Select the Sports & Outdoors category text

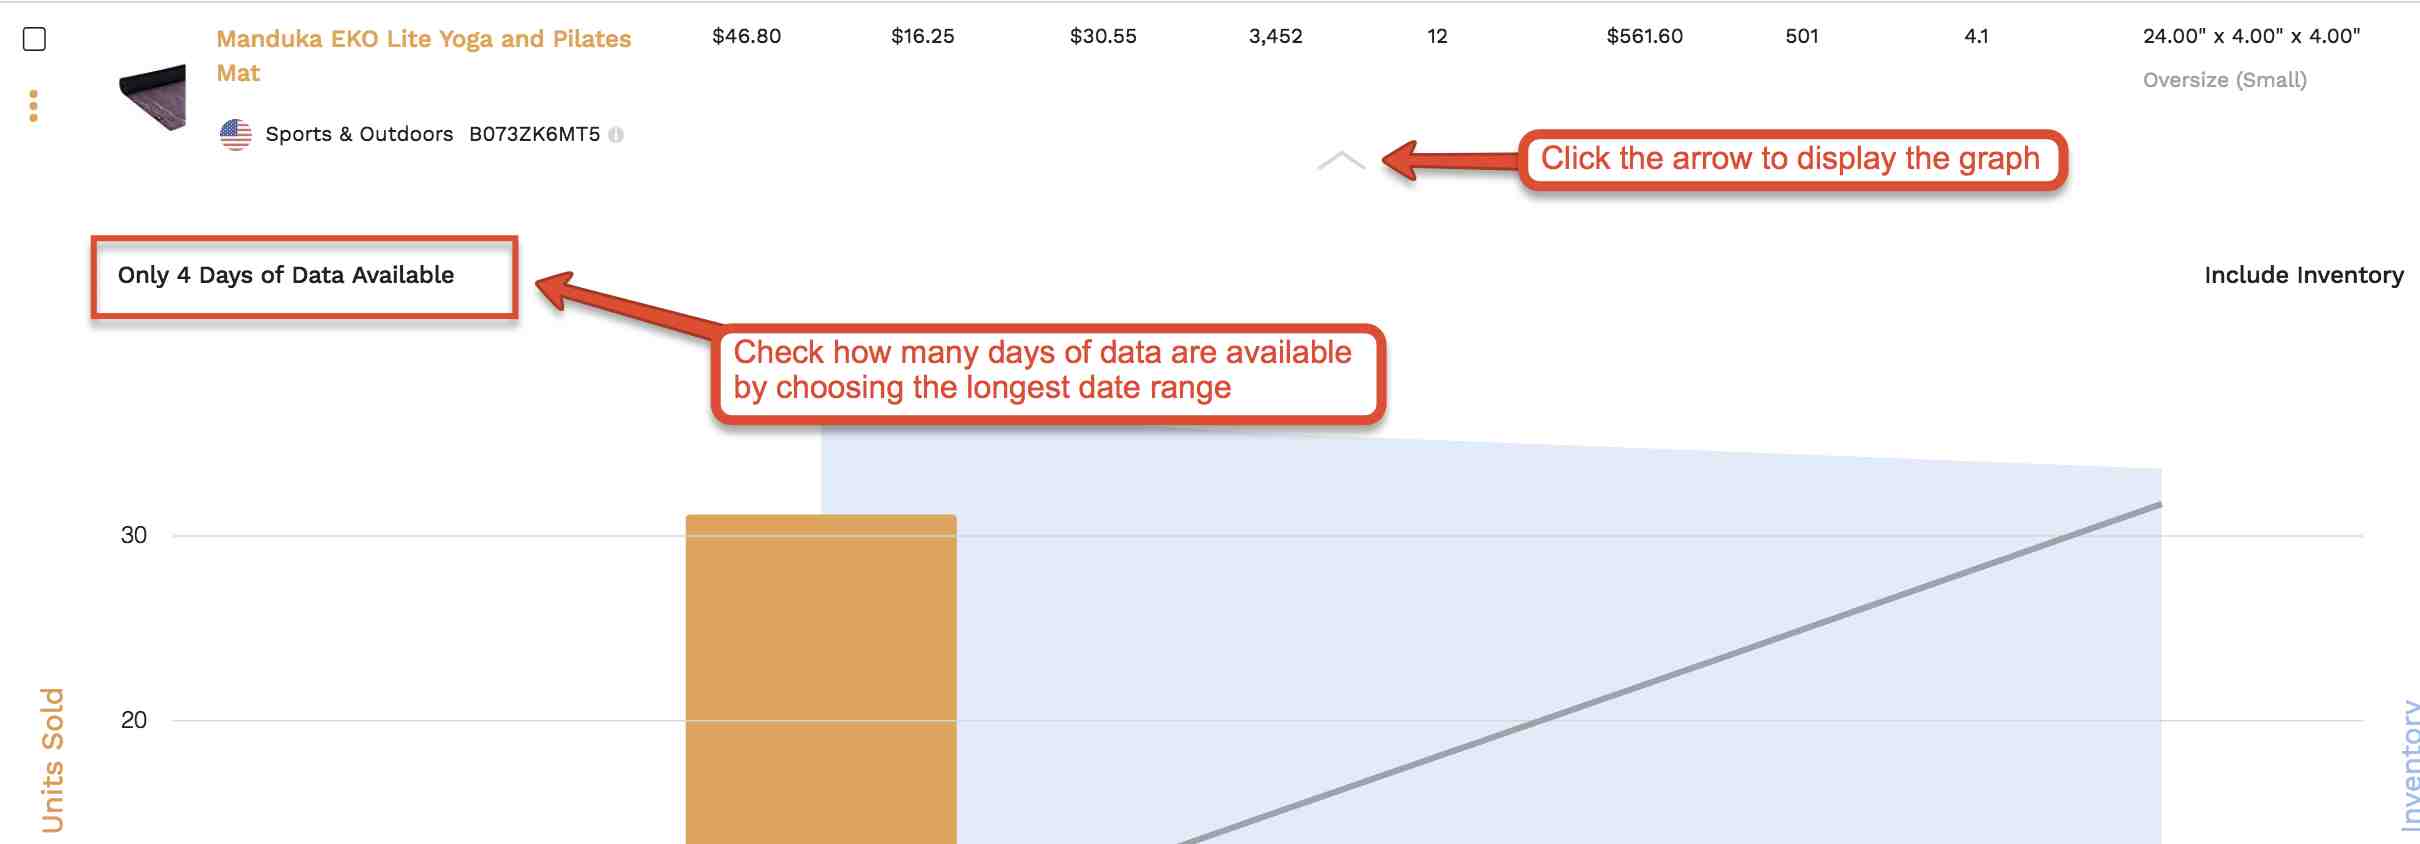[359, 134]
